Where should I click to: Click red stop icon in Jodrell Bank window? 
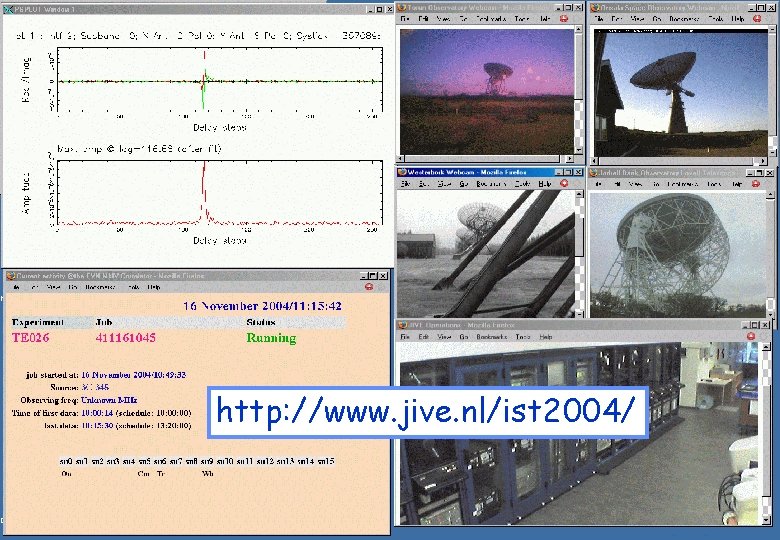[x=756, y=184]
